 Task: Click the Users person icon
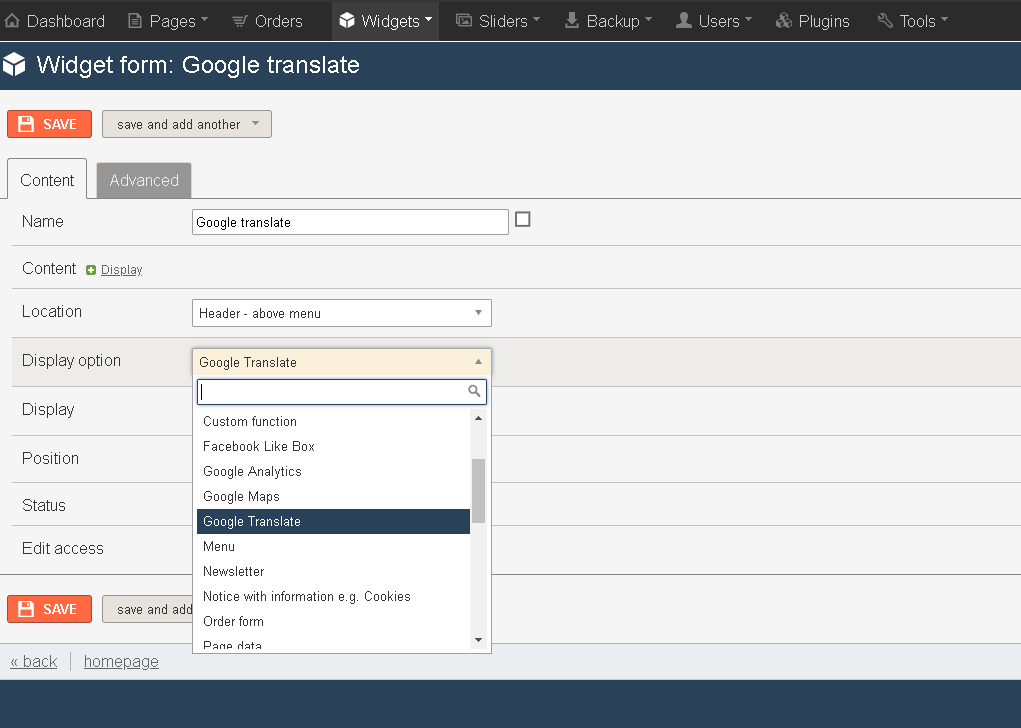(684, 21)
